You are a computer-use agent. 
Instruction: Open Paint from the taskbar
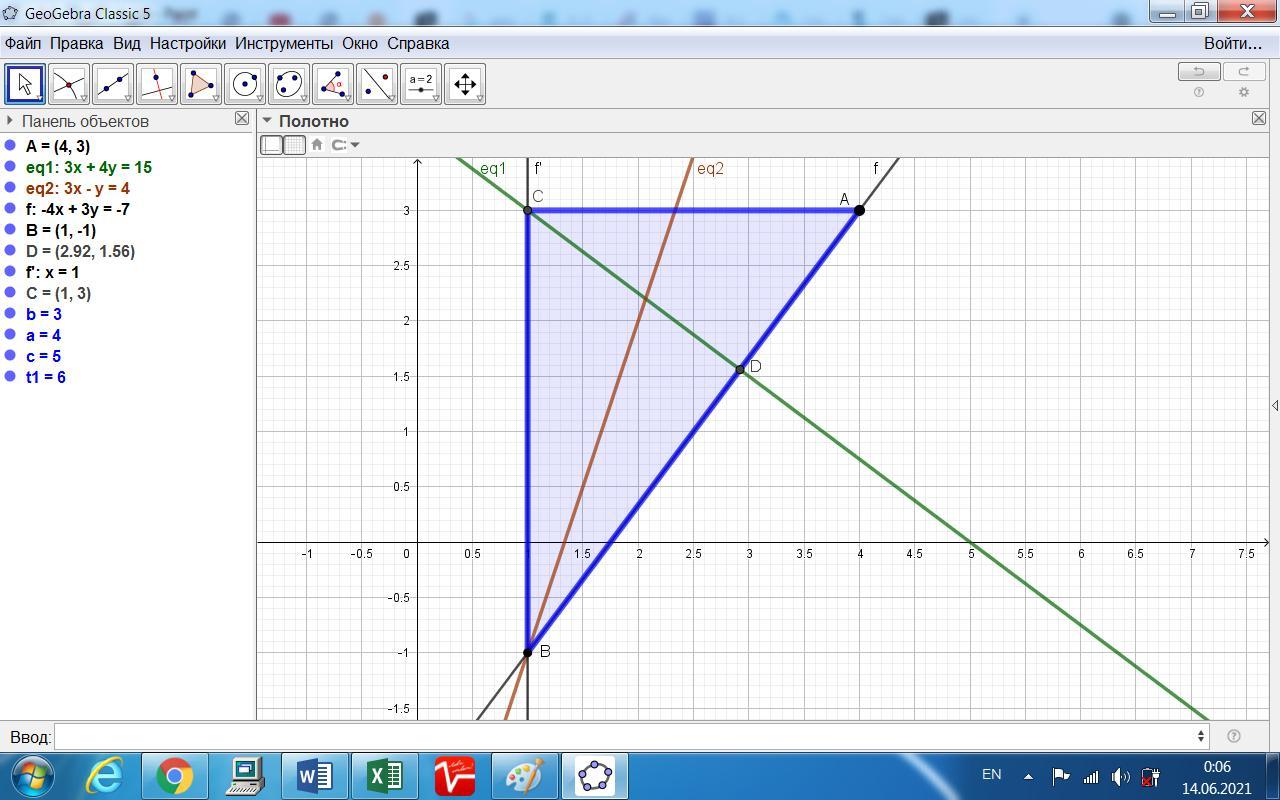(524, 776)
